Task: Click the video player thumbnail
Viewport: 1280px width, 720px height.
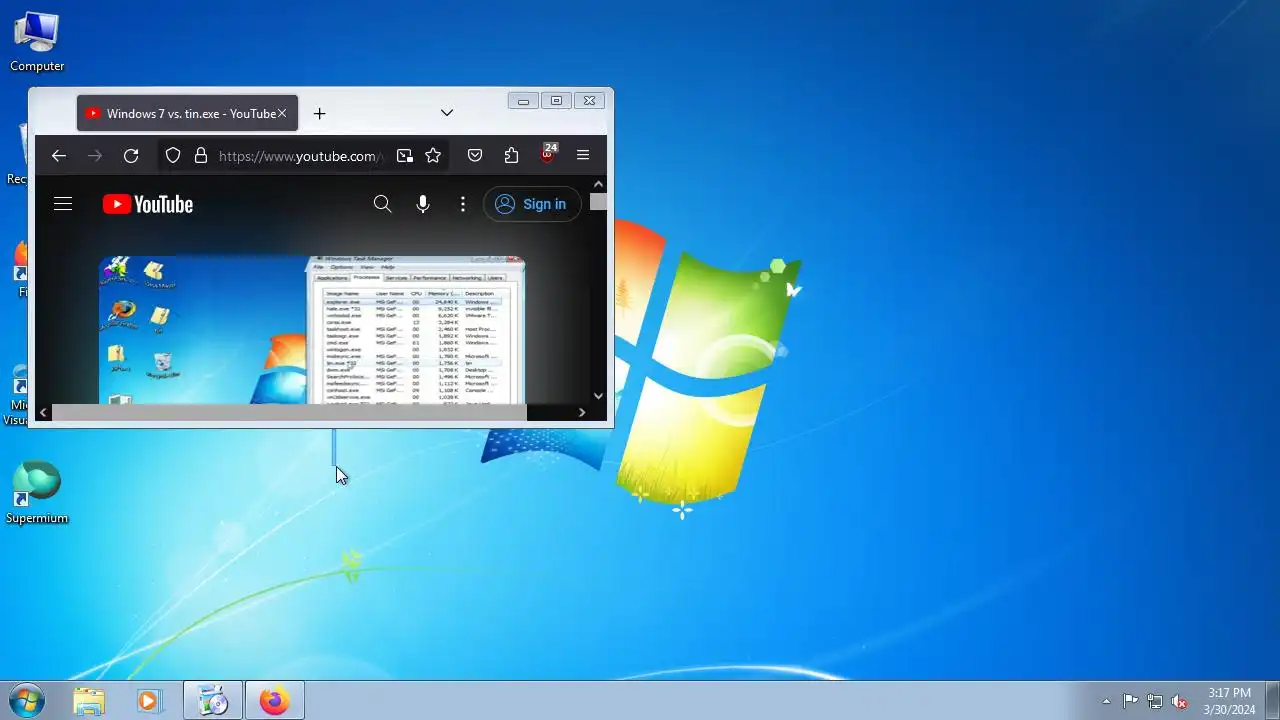Action: tap(312, 330)
